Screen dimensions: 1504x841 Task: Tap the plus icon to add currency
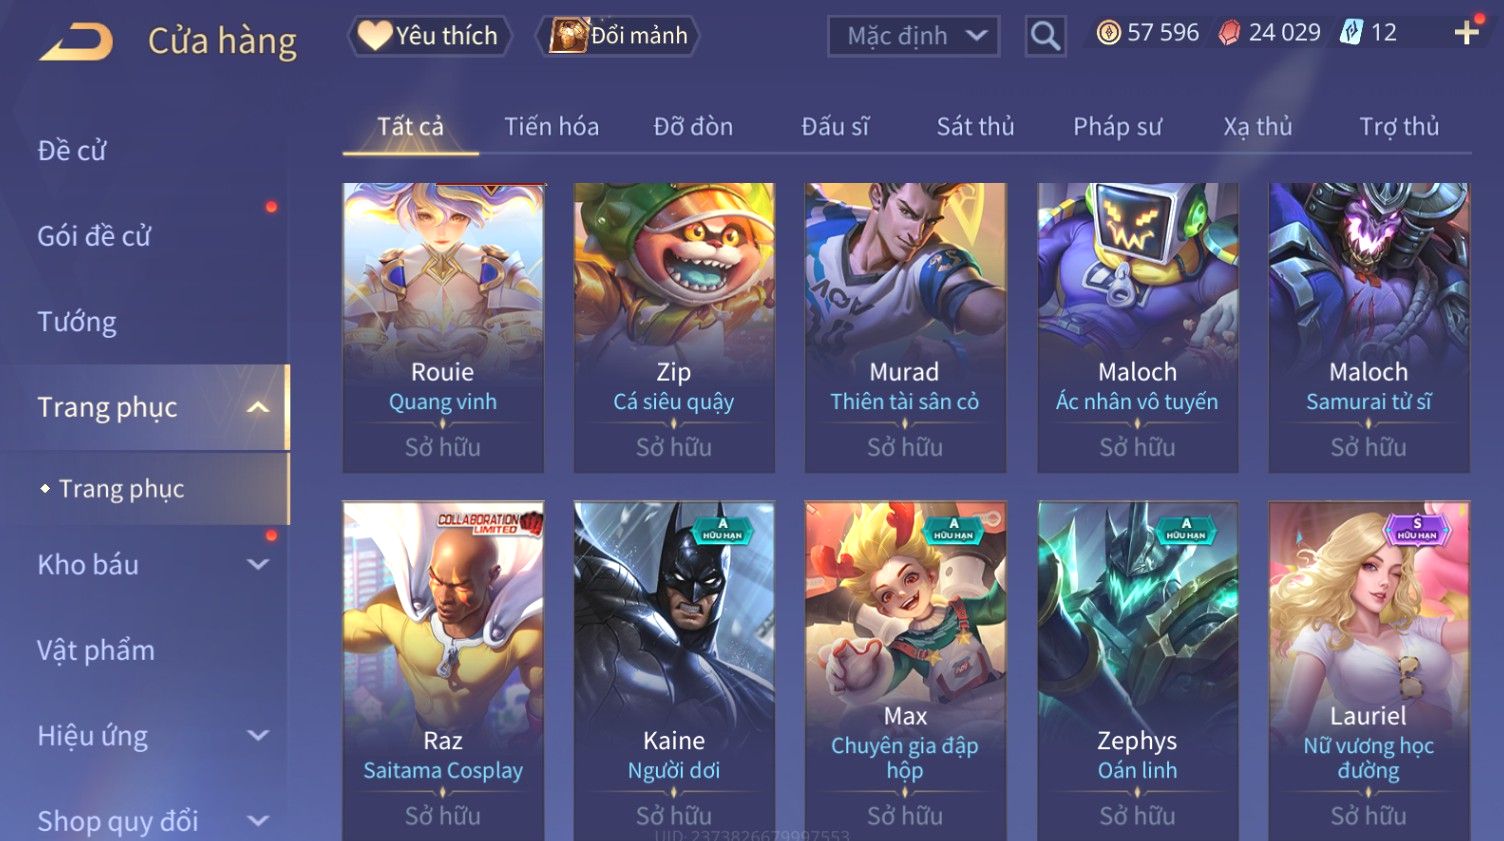pyautogui.click(x=1467, y=33)
